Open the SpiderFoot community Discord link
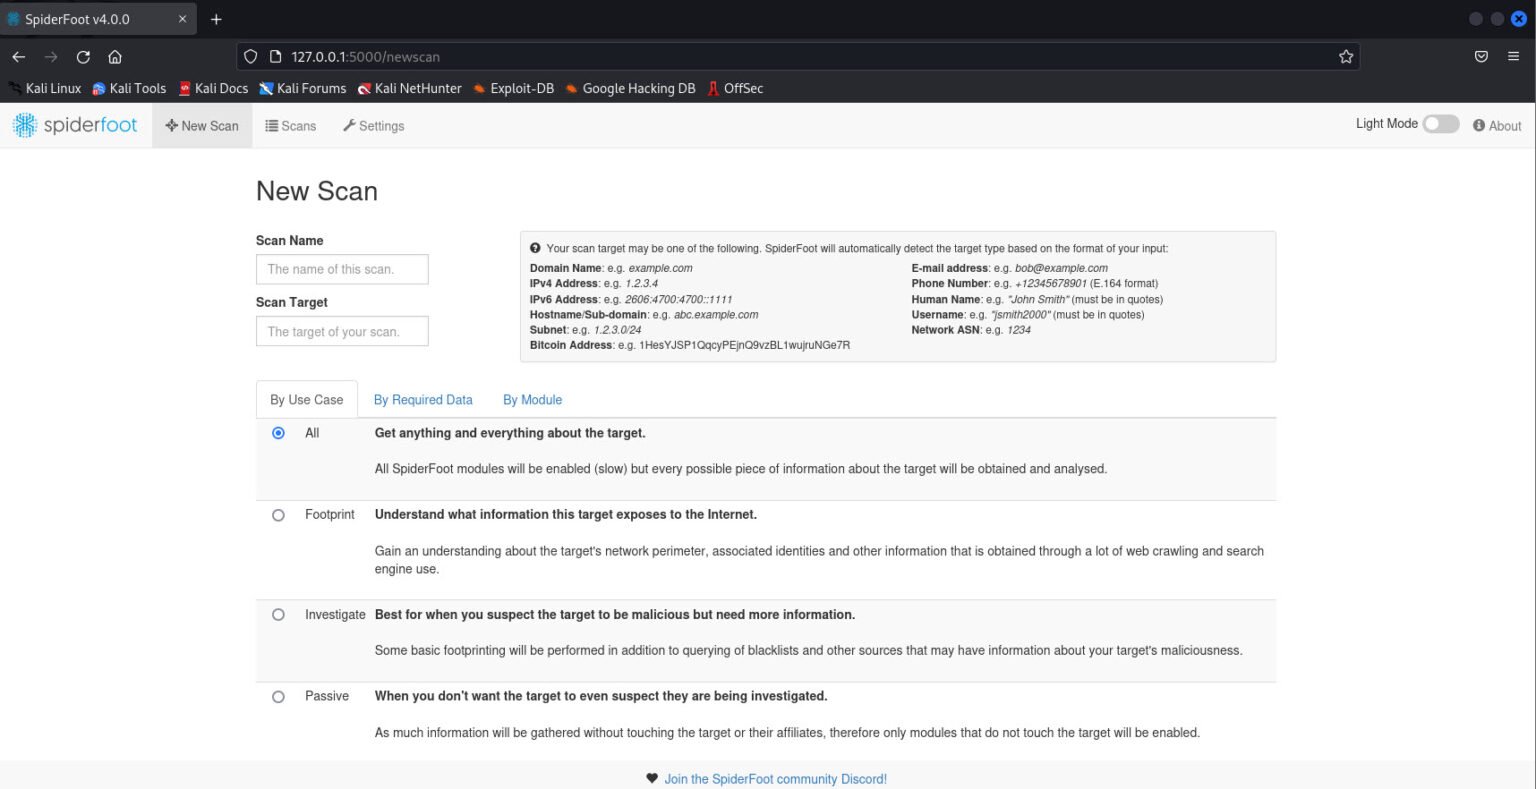 775,778
